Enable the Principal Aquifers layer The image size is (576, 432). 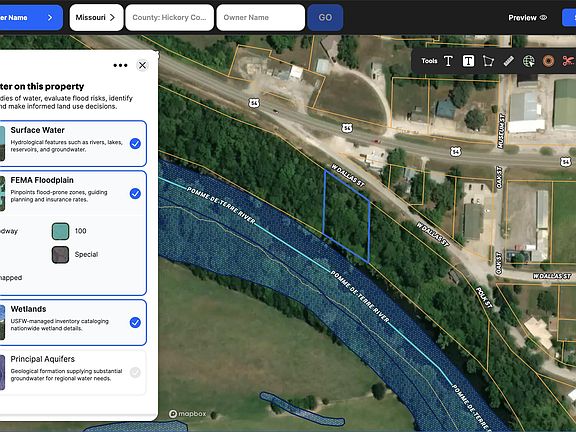pyautogui.click(x=135, y=372)
